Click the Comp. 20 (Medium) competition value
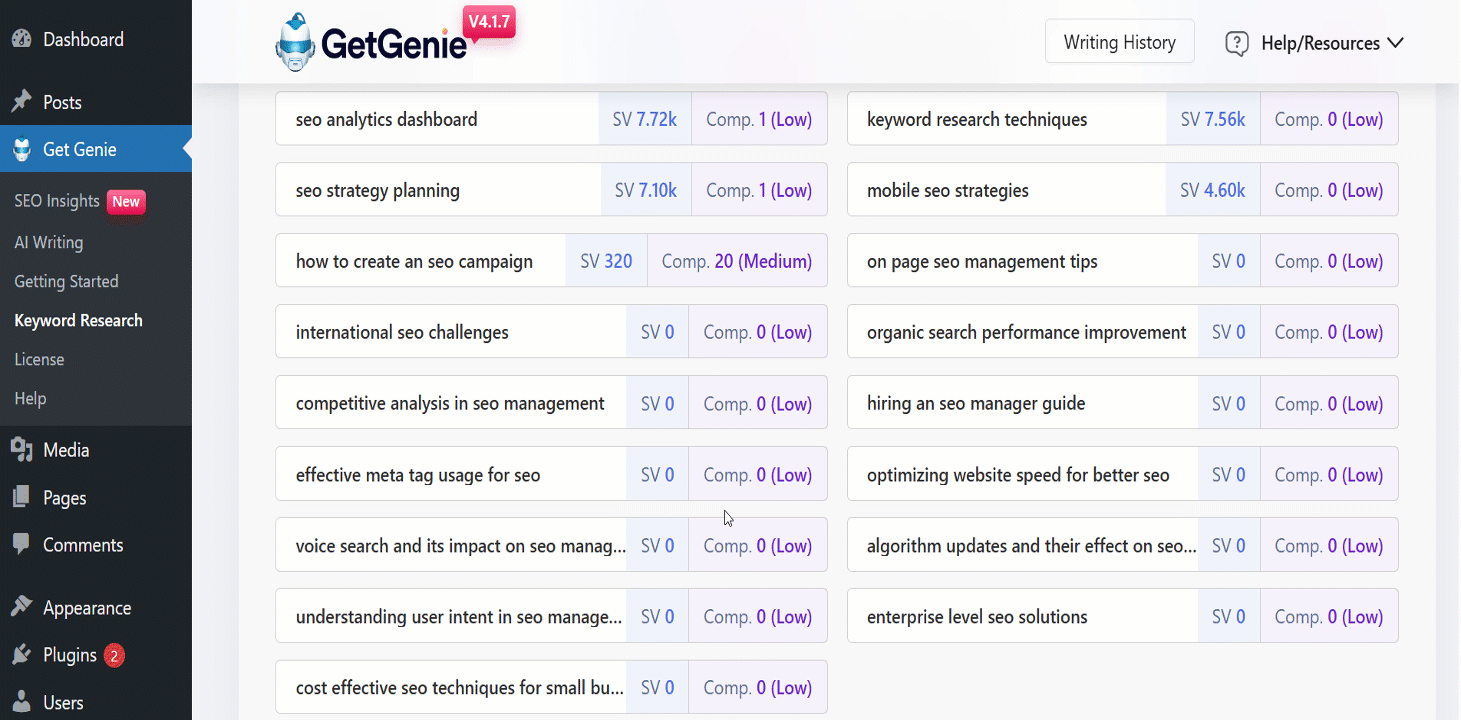The height and width of the screenshot is (720, 1461). (x=737, y=261)
